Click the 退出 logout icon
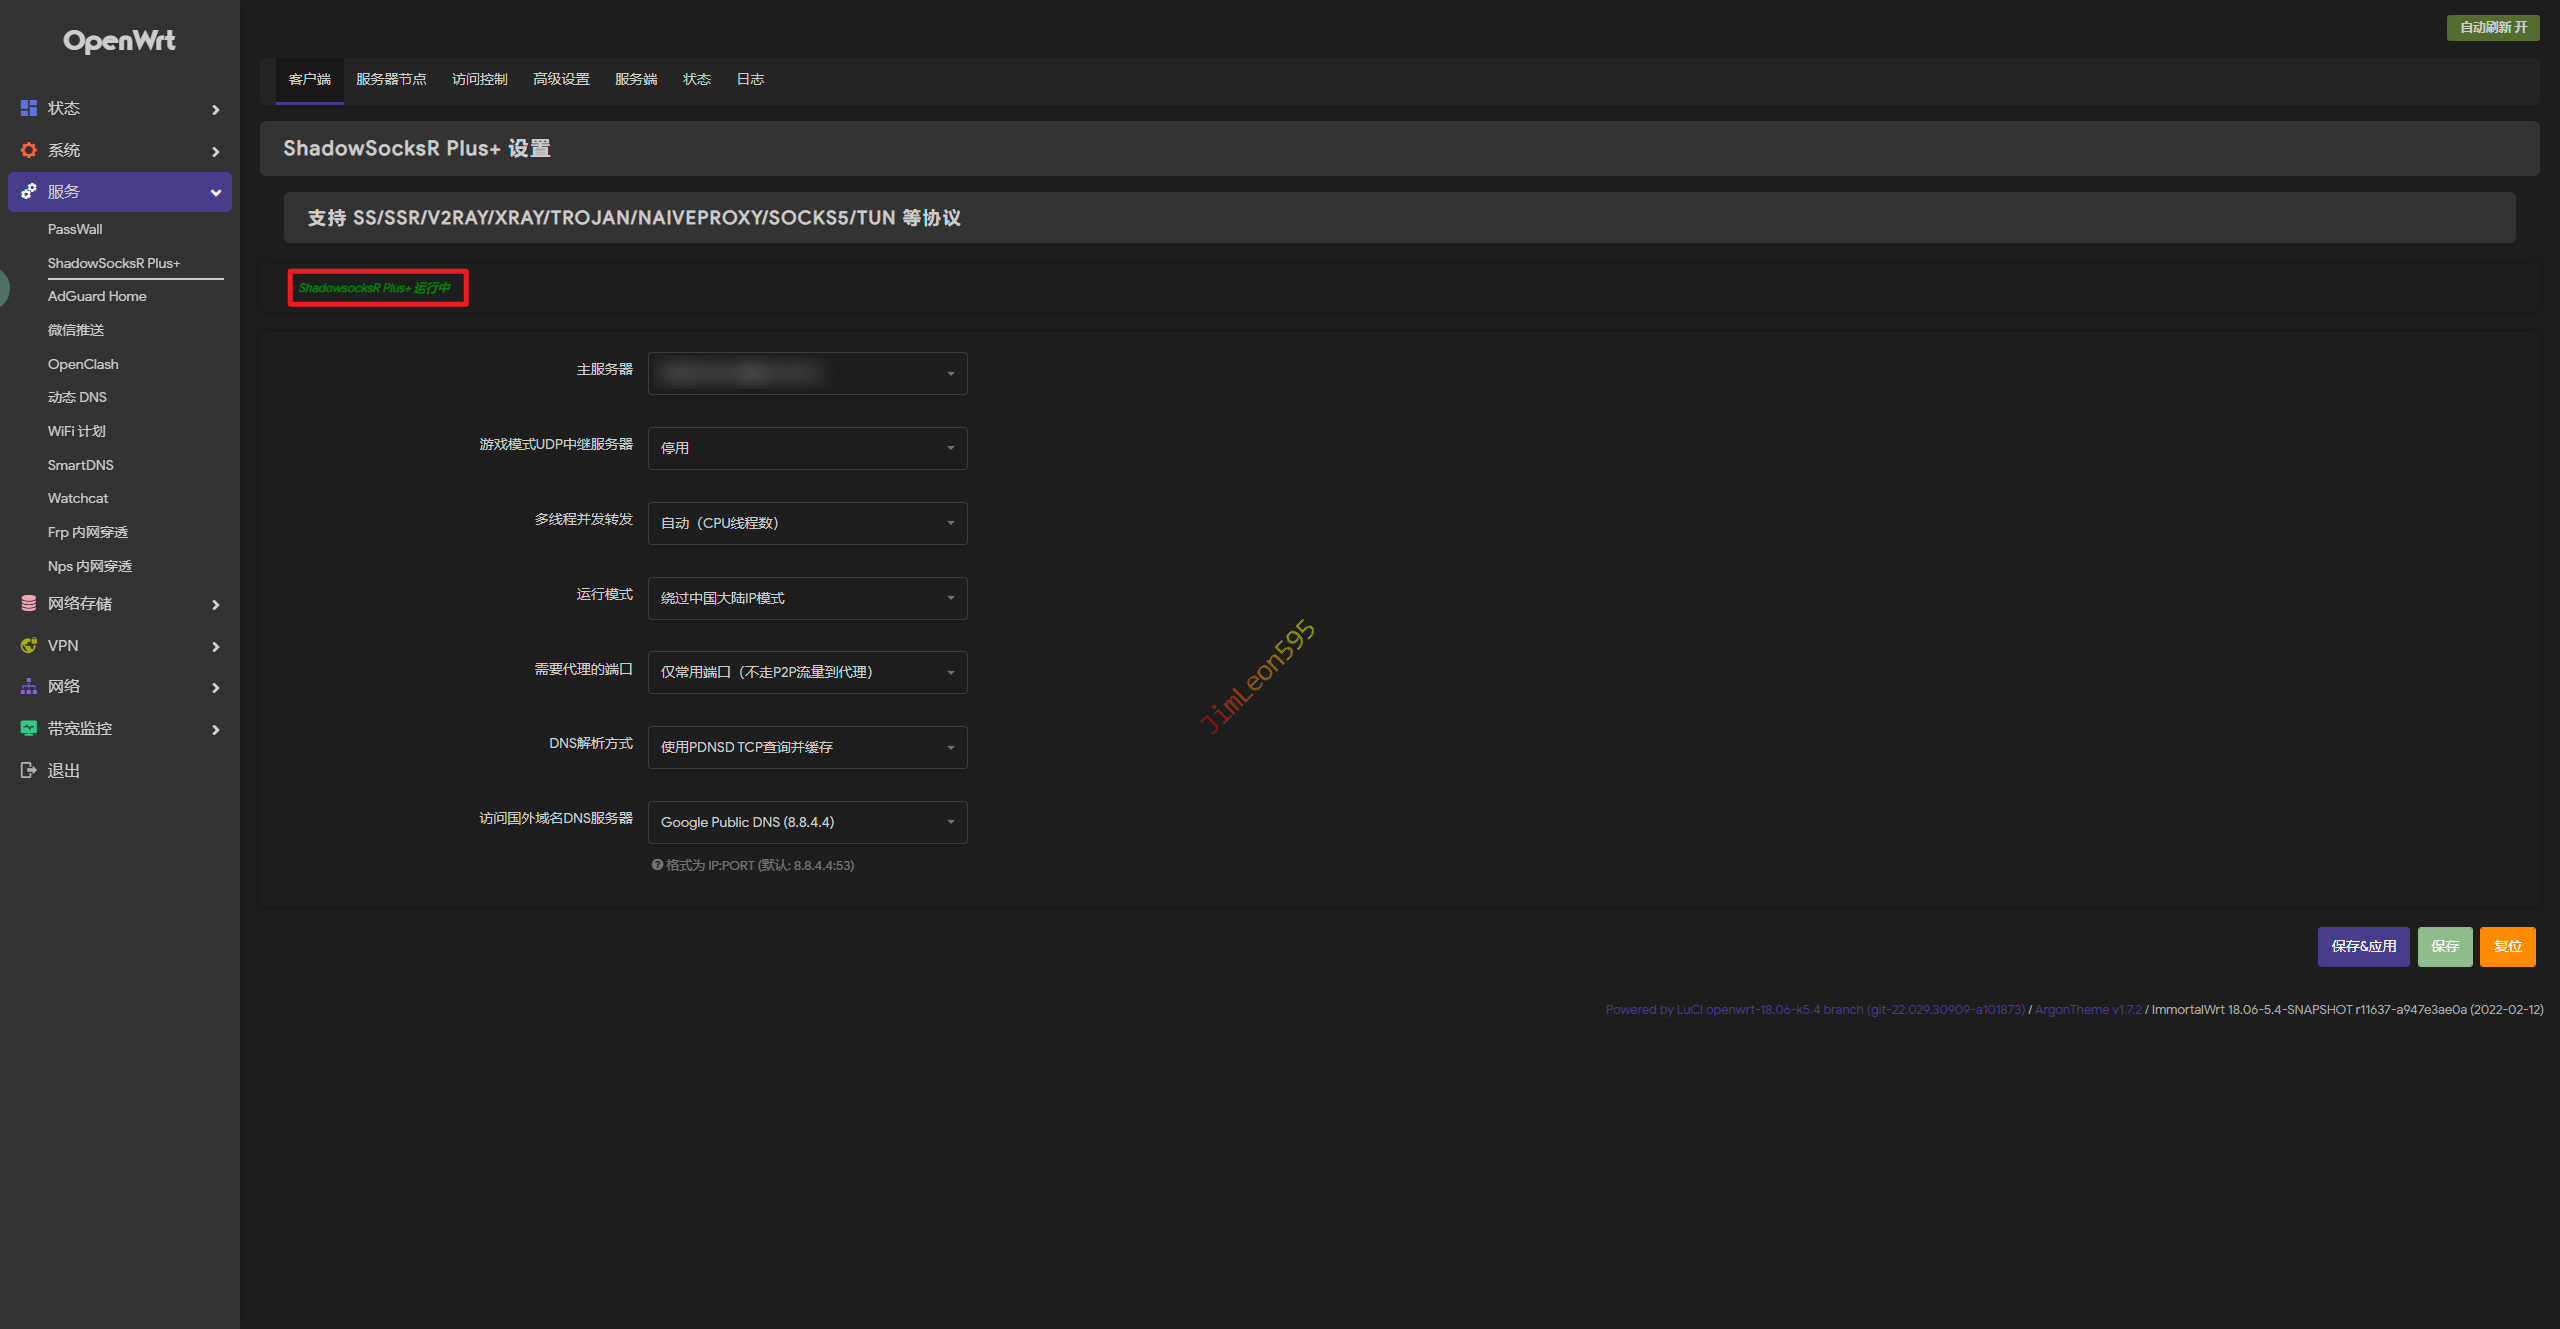 tap(29, 770)
